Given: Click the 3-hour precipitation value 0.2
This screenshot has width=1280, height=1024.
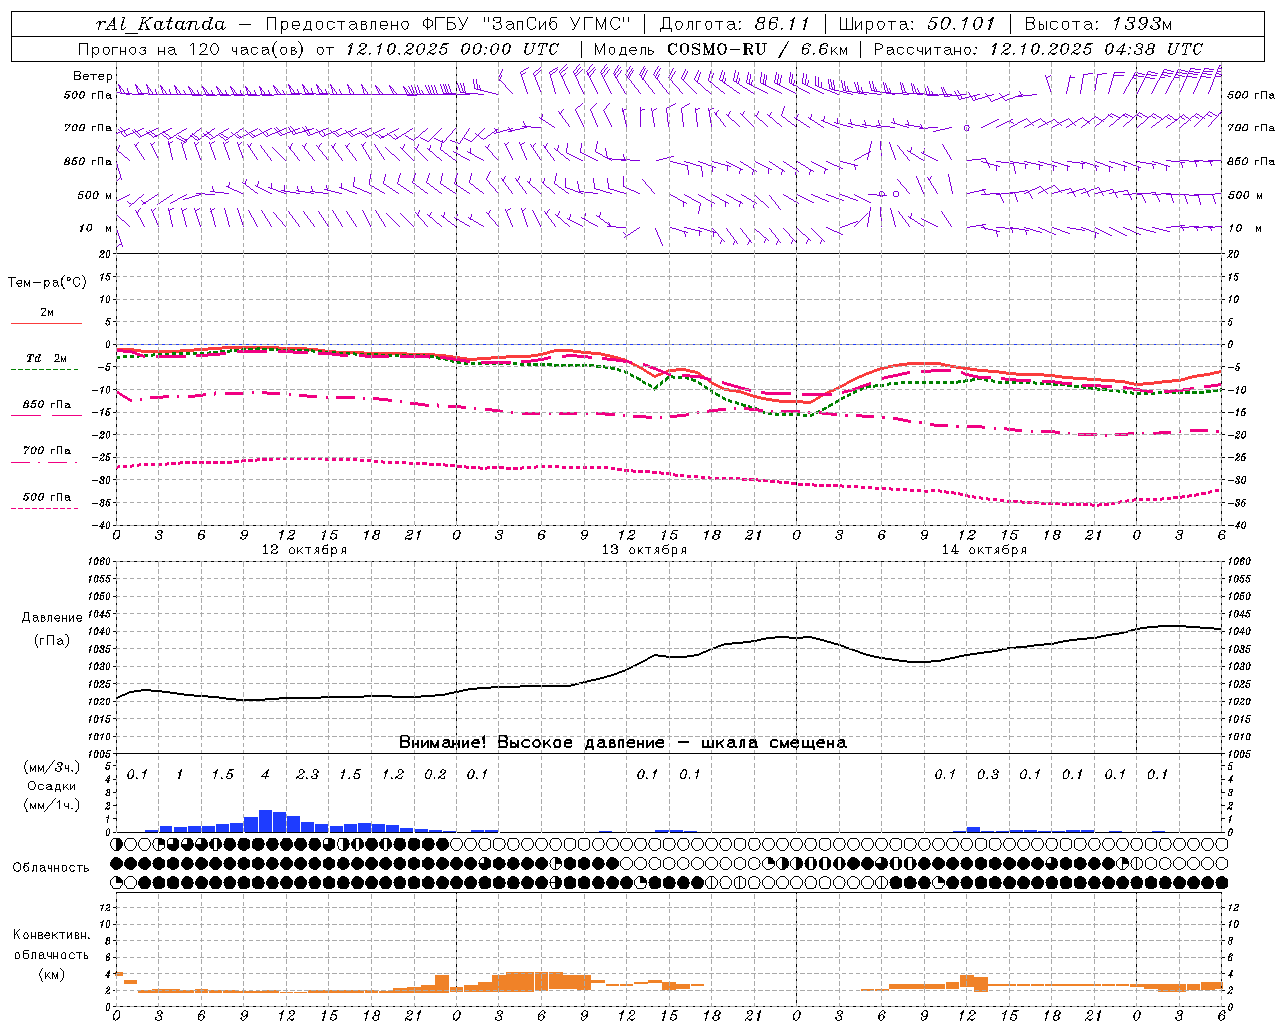Looking at the screenshot, I should 435,775.
